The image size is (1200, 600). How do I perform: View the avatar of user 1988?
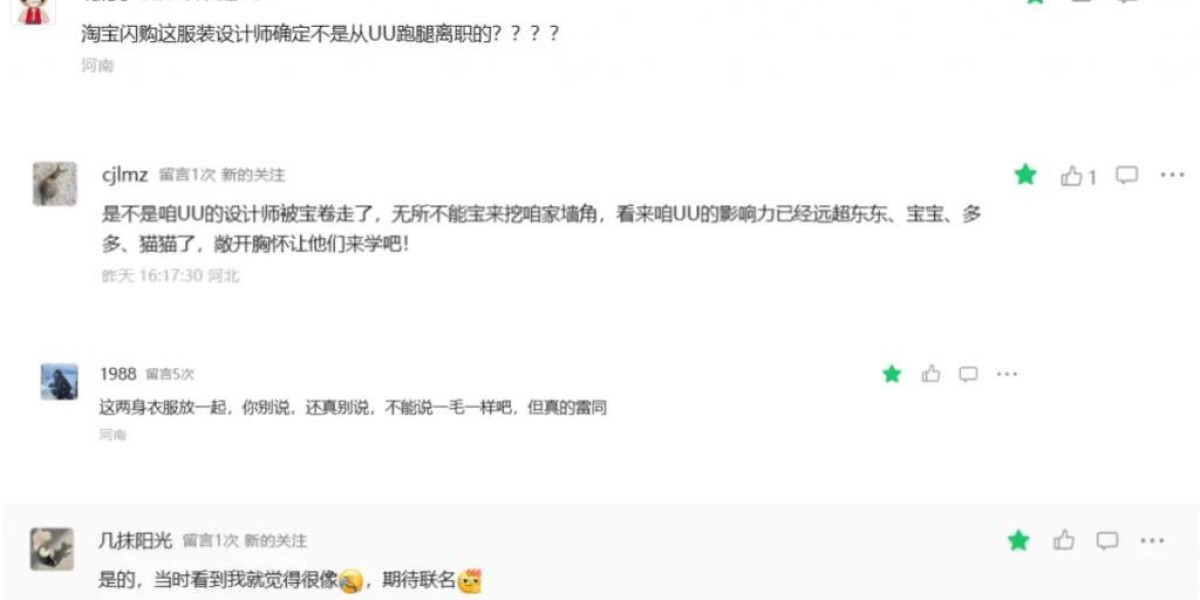click(59, 382)
